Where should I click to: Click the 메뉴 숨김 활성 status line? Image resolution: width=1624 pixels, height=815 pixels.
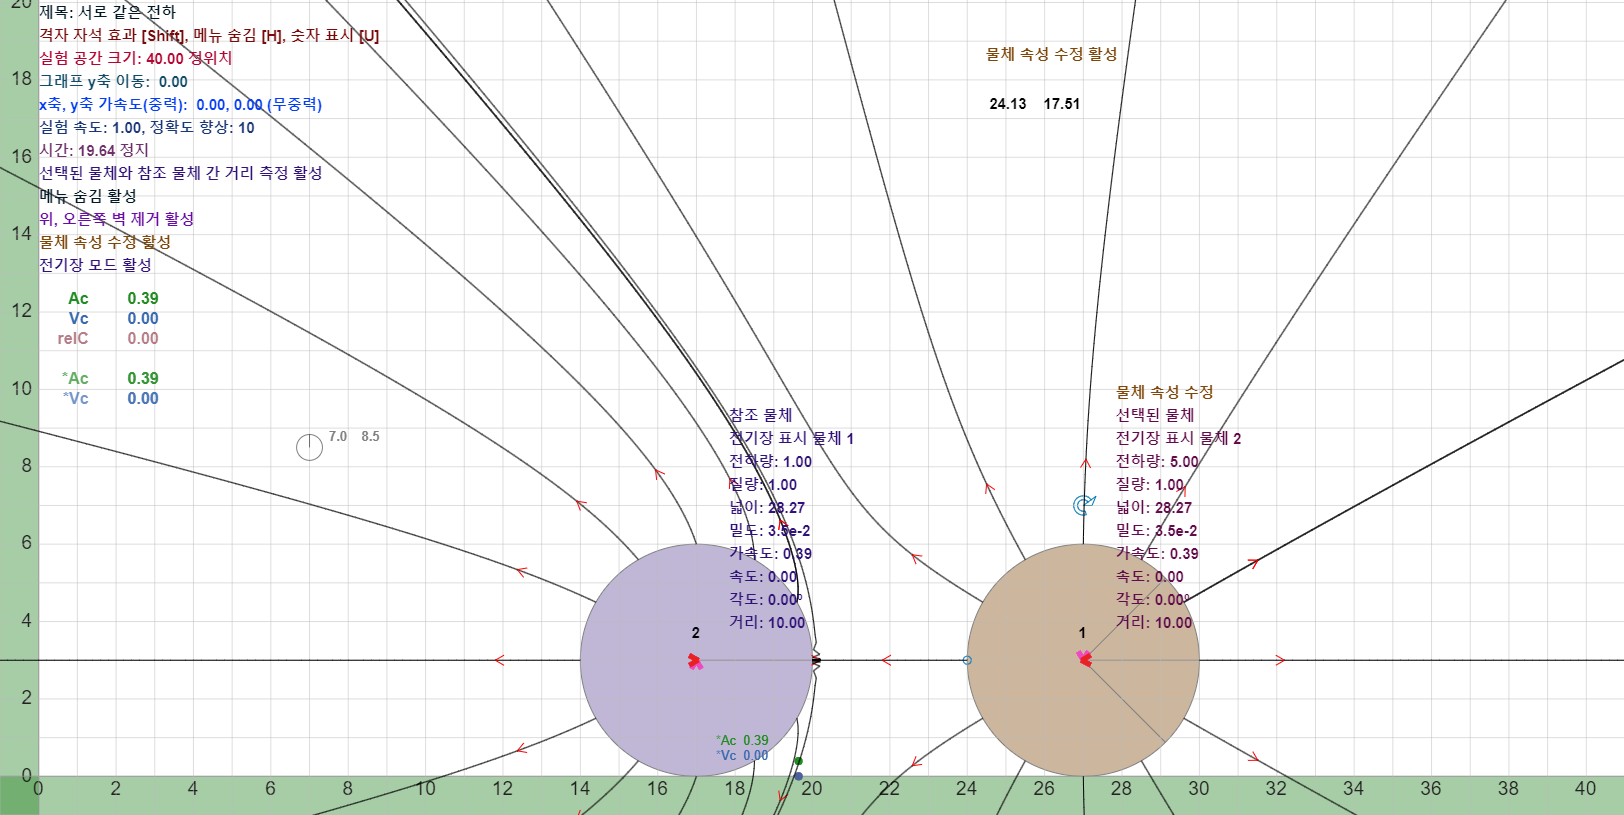click(88, 196)
